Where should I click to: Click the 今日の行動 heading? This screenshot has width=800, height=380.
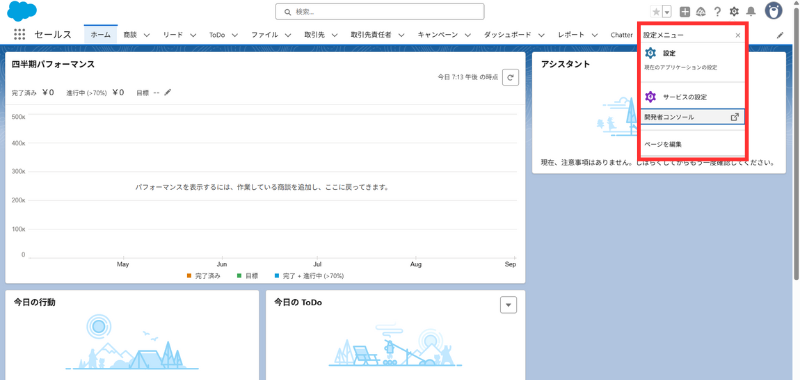tap(35, 302)
